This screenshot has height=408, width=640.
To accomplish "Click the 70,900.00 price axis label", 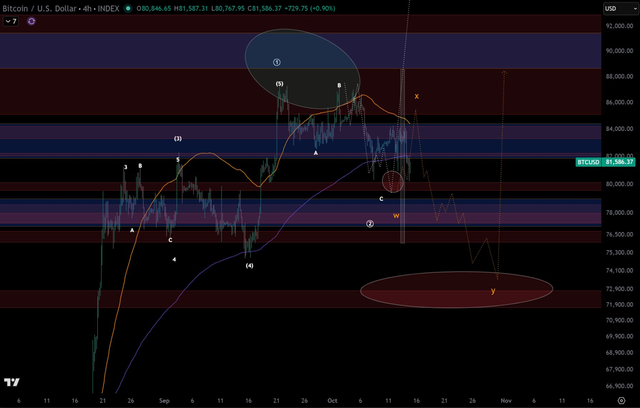I will tap(620, 321).
